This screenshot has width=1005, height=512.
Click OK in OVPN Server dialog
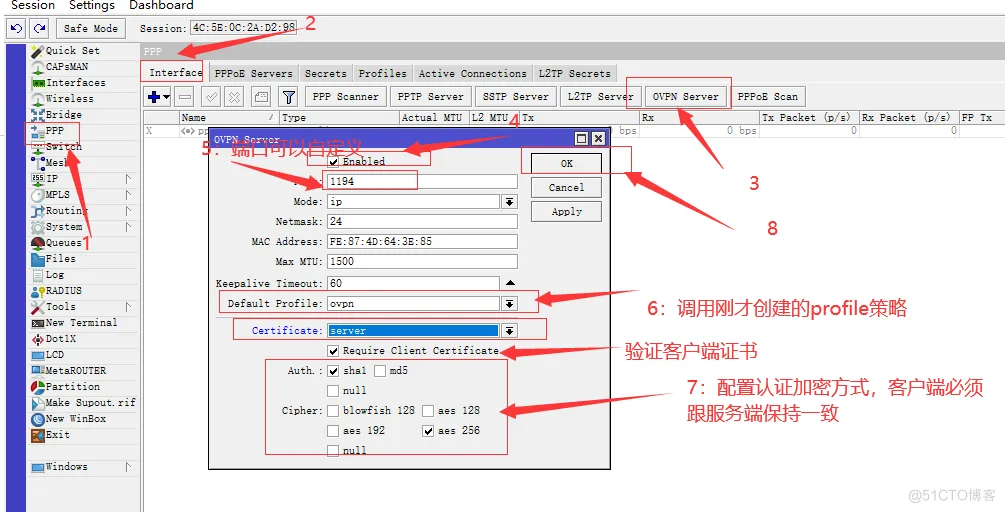pos(566,163)
